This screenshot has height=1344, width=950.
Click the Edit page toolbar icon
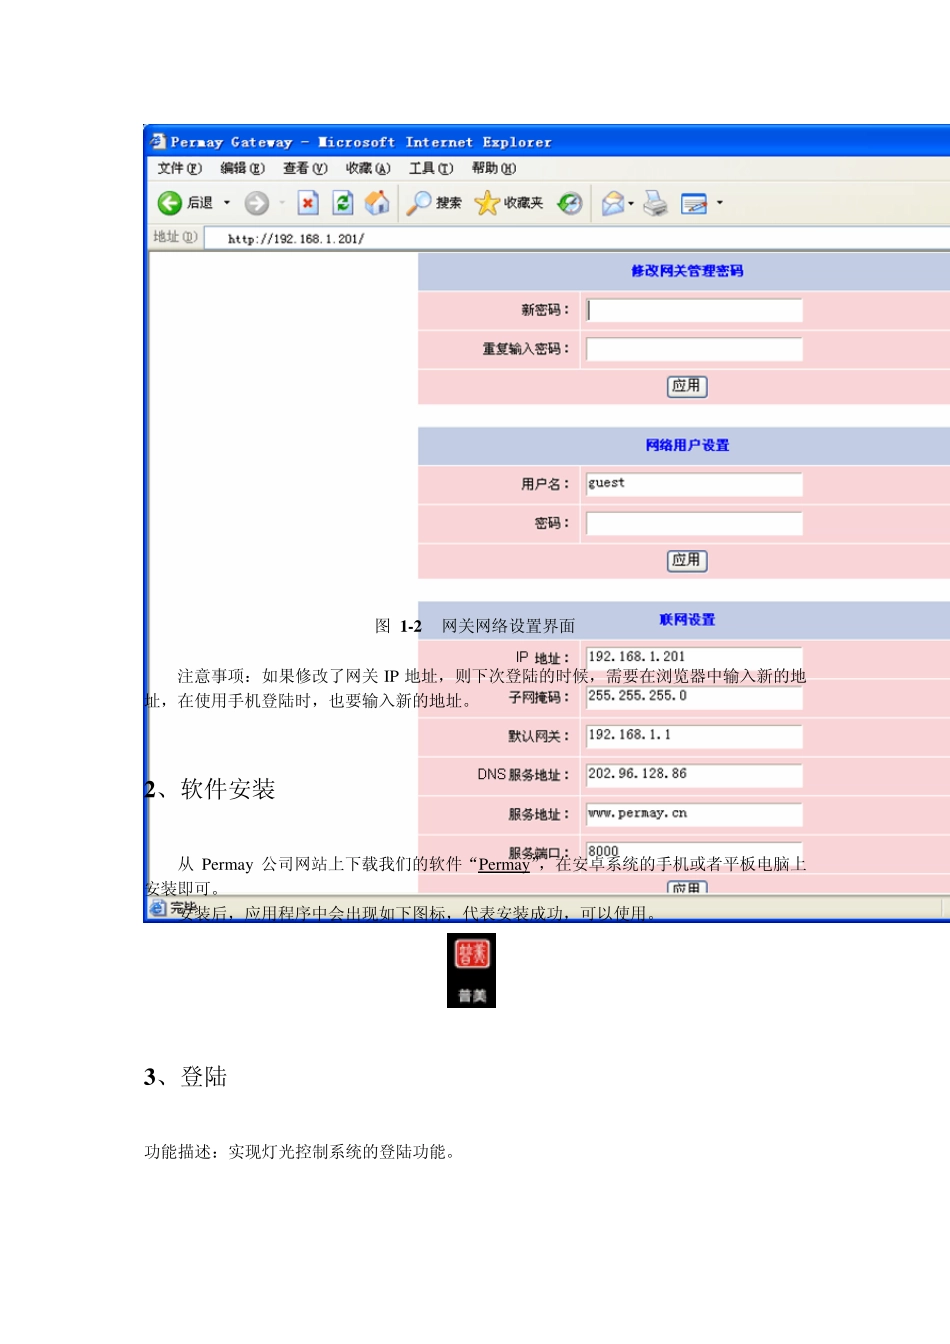tap(694, 203)
